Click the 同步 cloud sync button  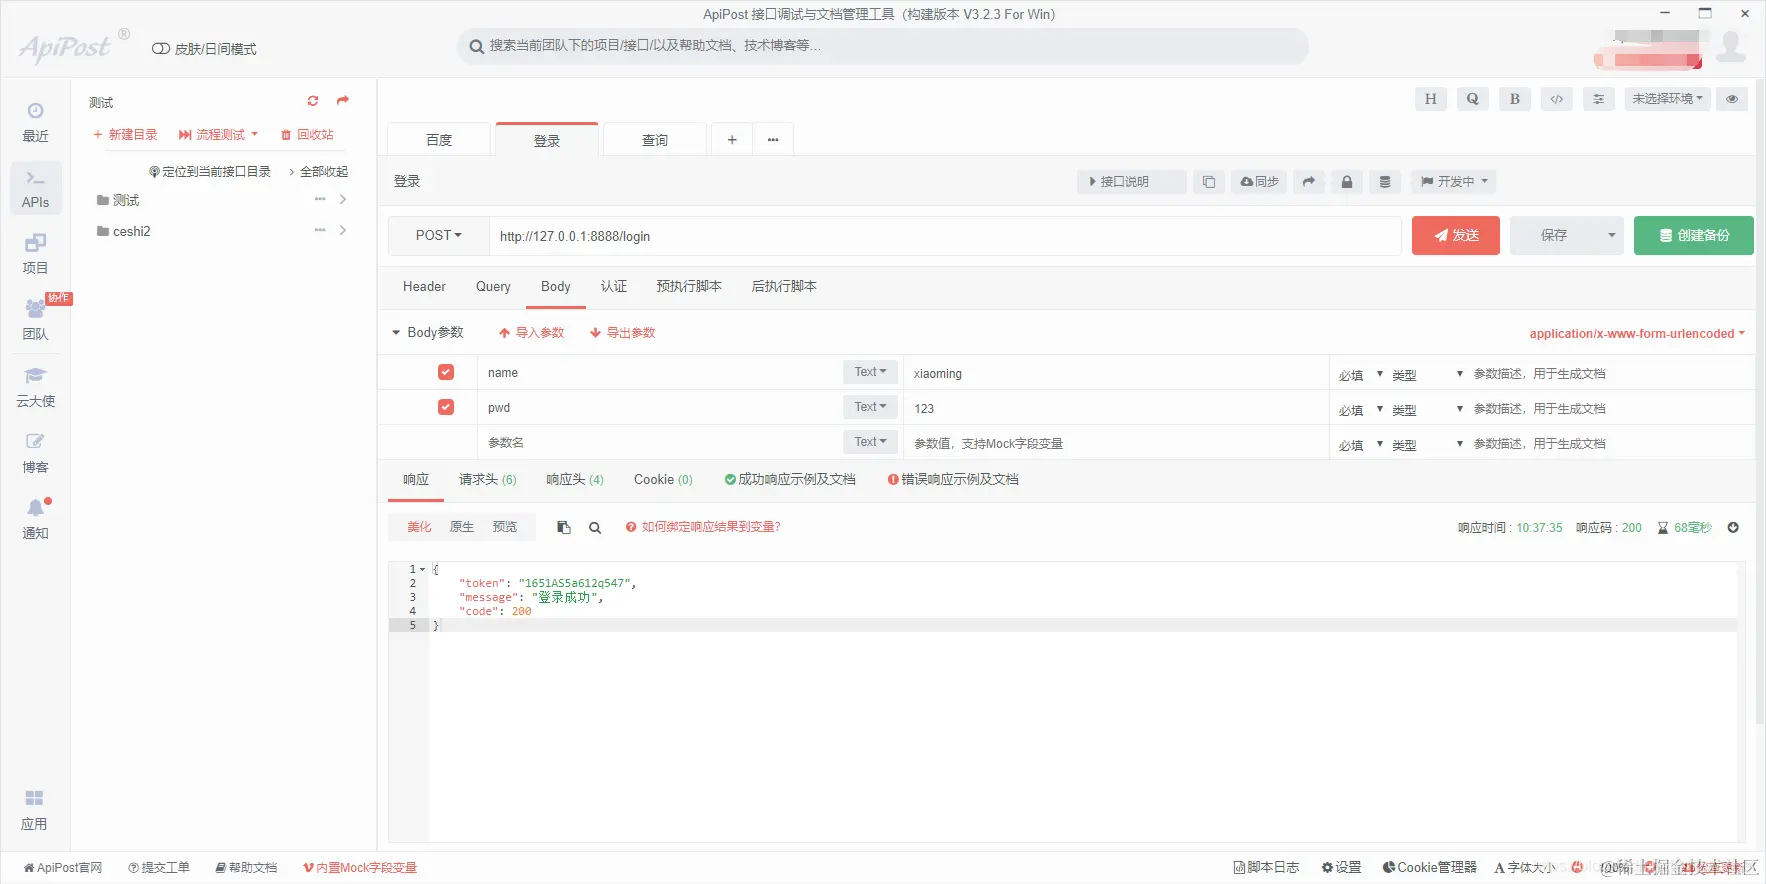click(1259, 182)
